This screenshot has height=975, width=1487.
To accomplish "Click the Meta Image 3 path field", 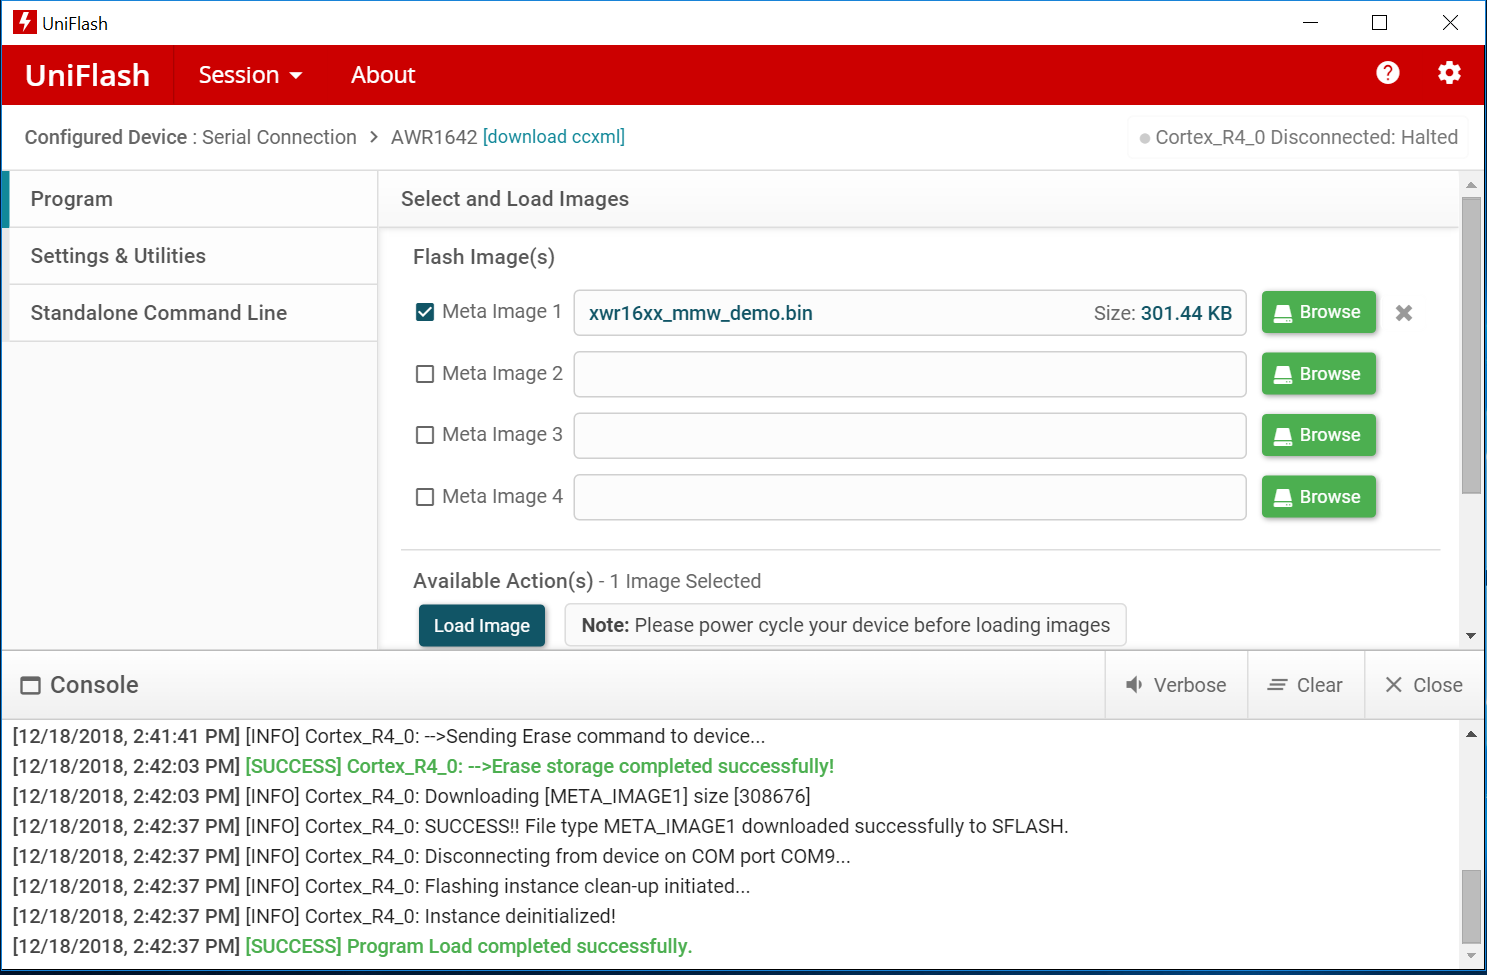I will click(x=910, y=436).
